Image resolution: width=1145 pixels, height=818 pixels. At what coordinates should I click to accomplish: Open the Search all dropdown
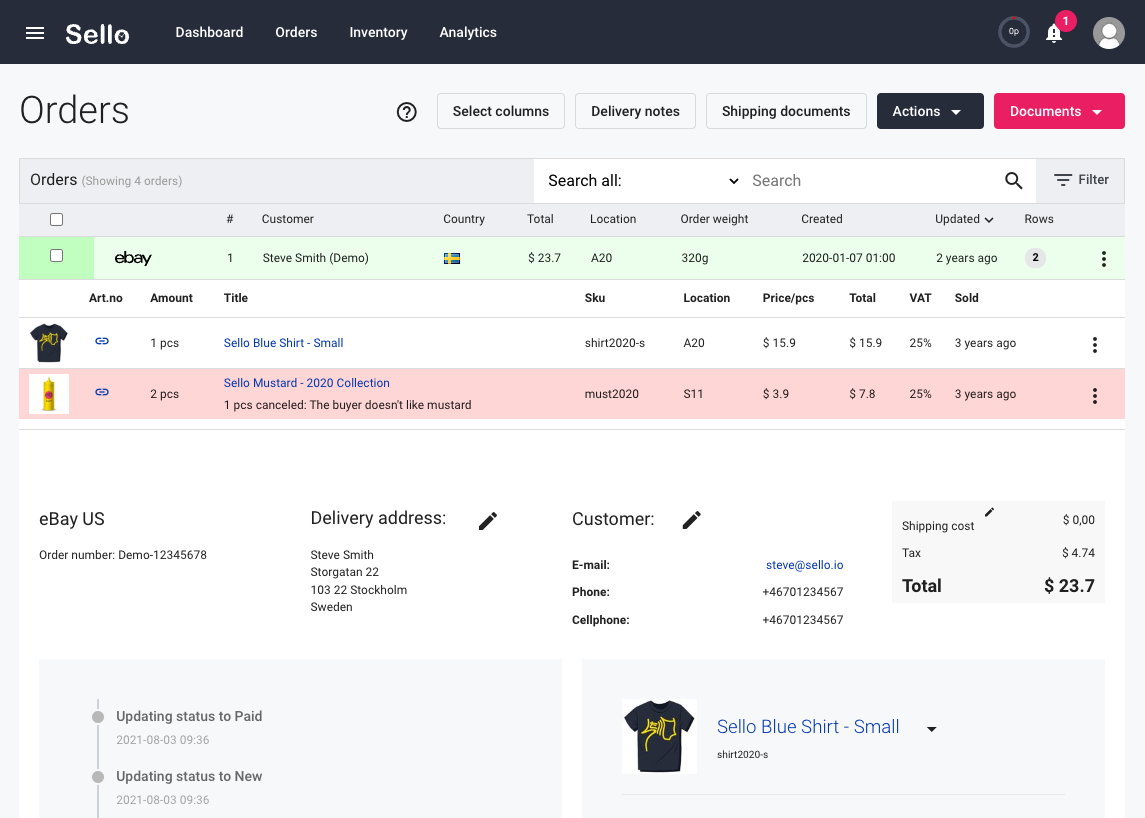click(643, 180)
